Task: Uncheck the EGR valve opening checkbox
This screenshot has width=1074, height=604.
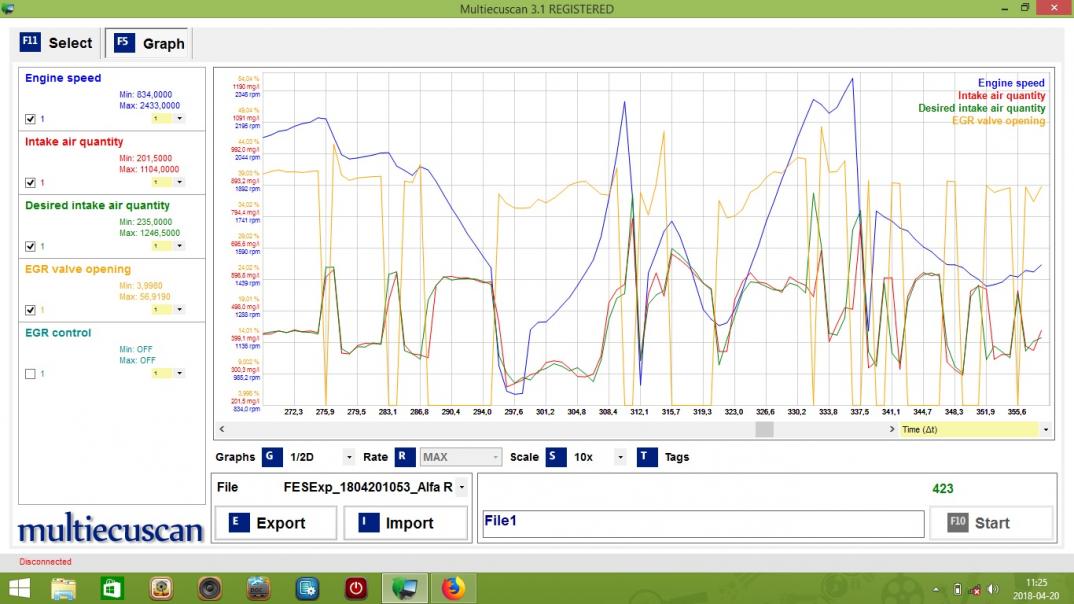Action: tap(30, 310)
